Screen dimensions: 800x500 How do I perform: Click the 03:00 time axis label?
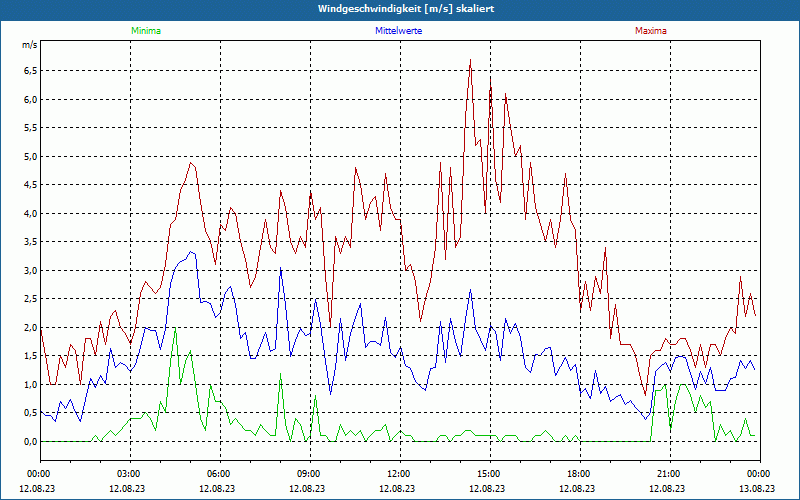(131, 474)
